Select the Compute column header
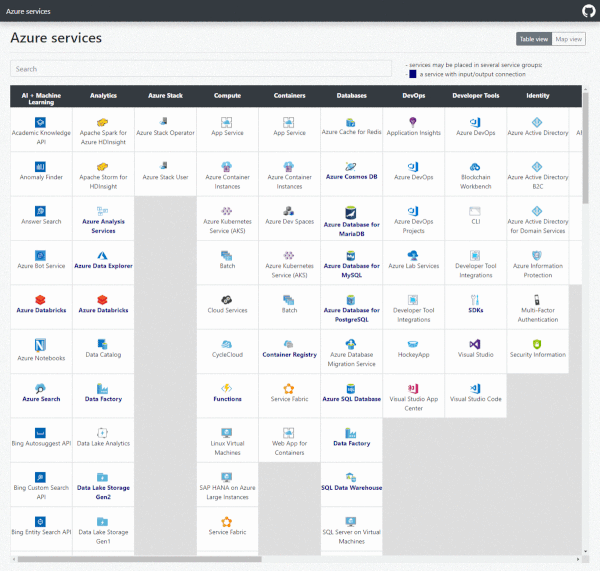 [227, 95]
